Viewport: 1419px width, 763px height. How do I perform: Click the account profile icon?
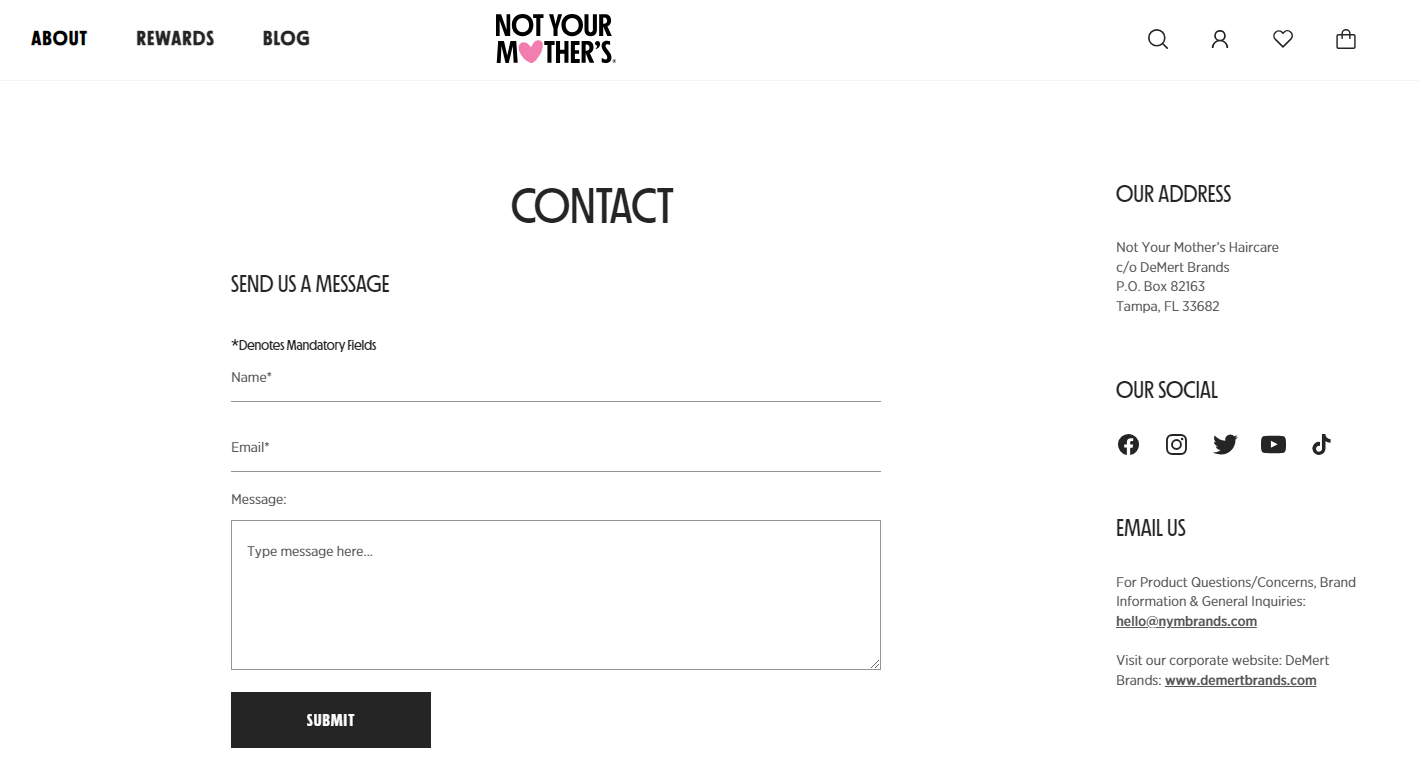tap(1219, 39)
